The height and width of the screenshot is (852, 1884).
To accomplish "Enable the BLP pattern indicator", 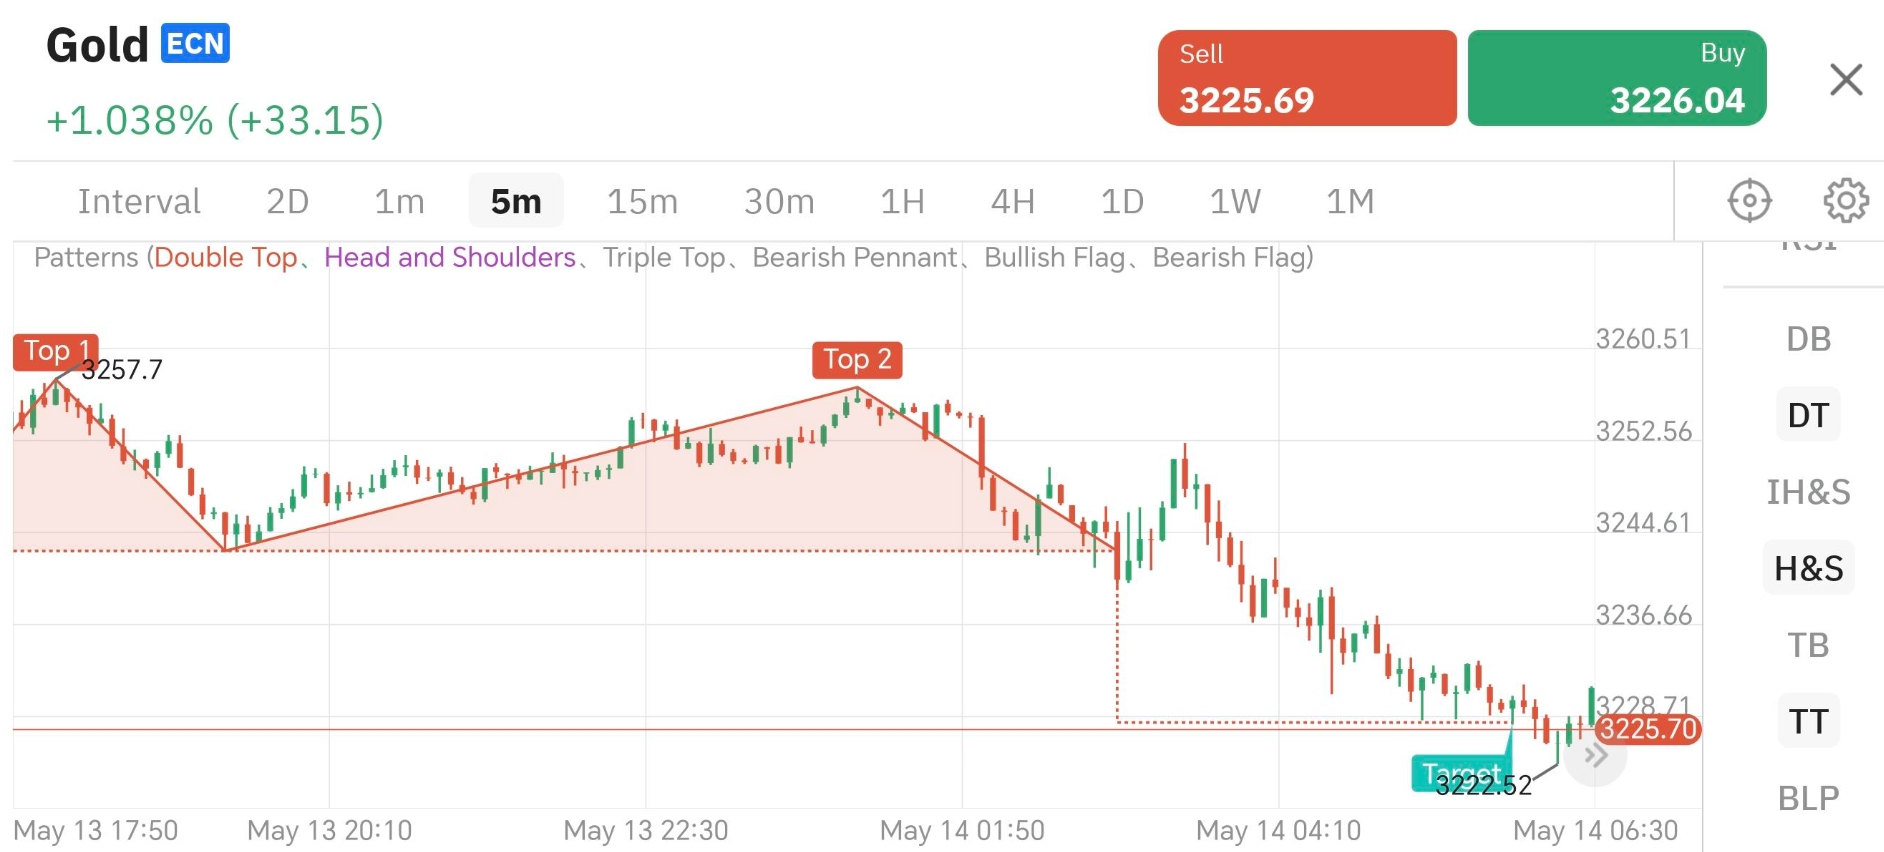I will pyautogui.click(x=1808, y=798).
